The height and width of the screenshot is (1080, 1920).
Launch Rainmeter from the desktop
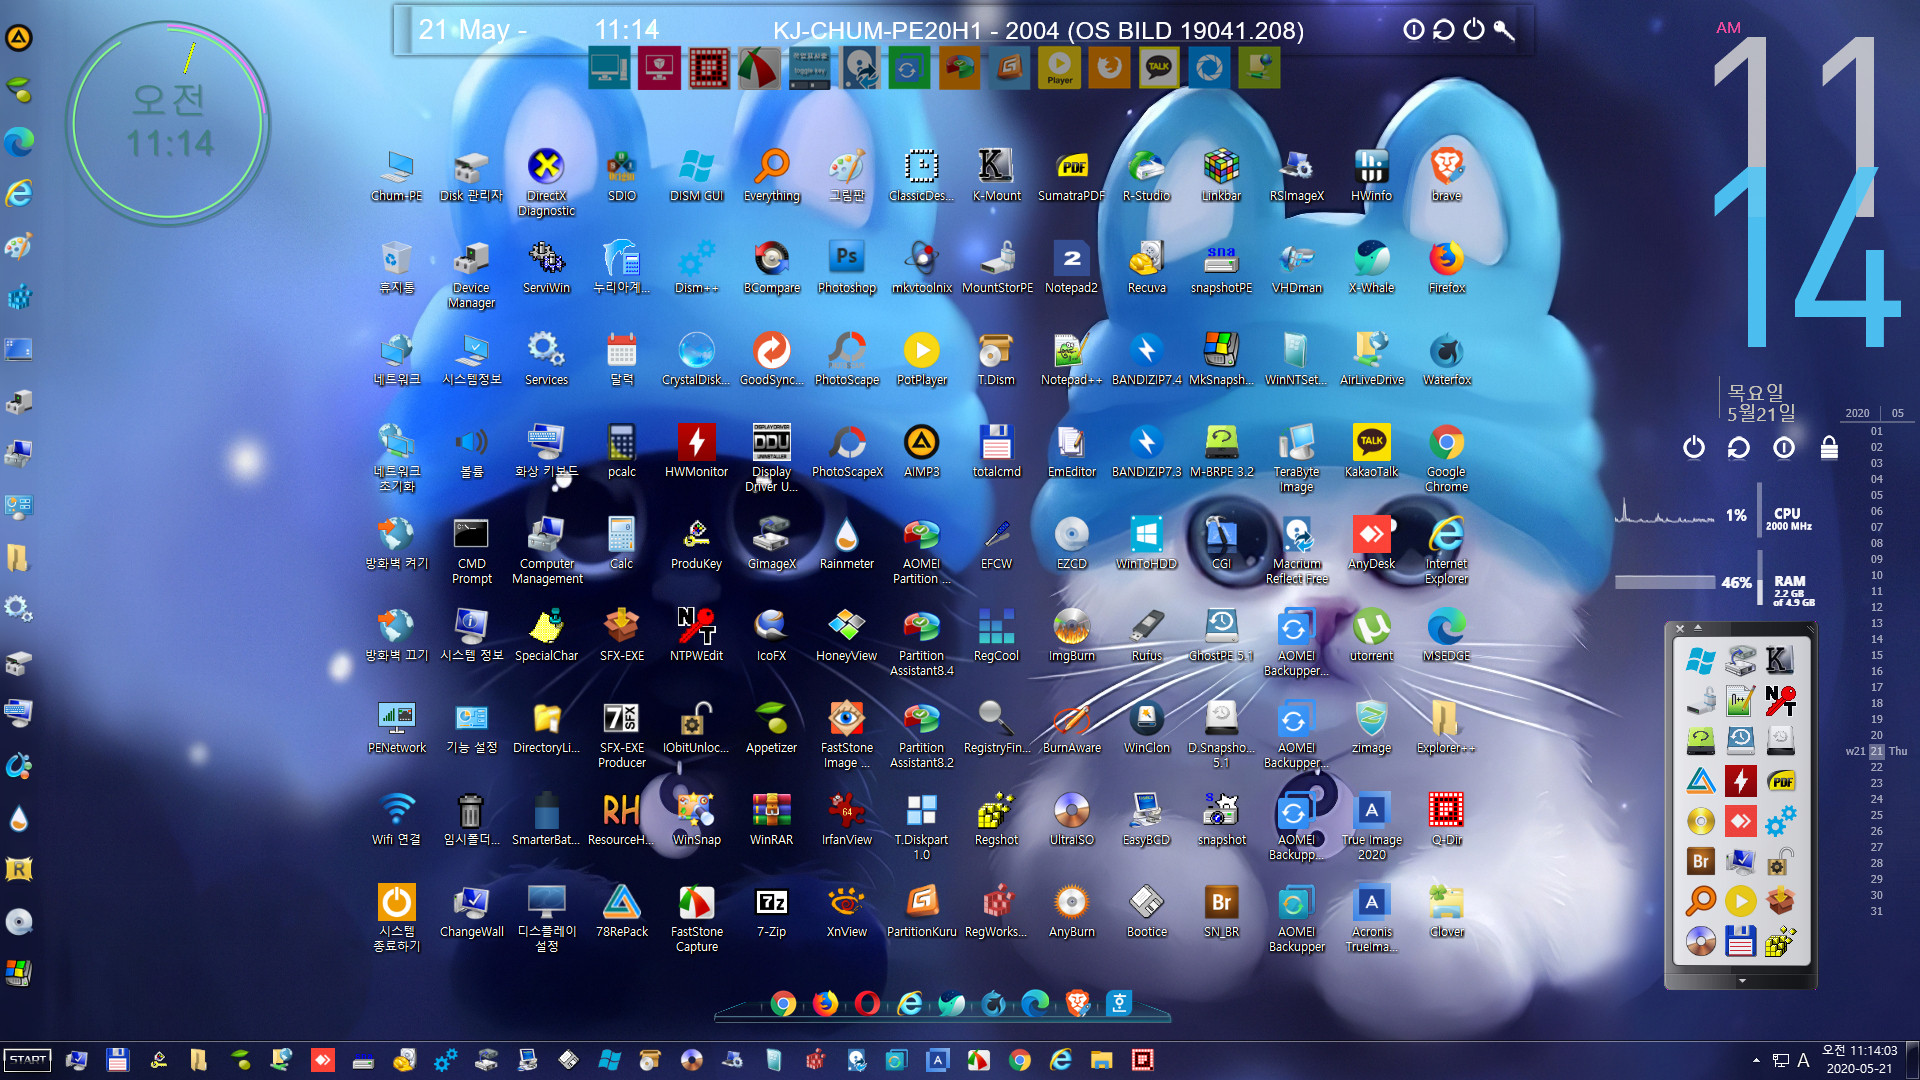[846, 544]
